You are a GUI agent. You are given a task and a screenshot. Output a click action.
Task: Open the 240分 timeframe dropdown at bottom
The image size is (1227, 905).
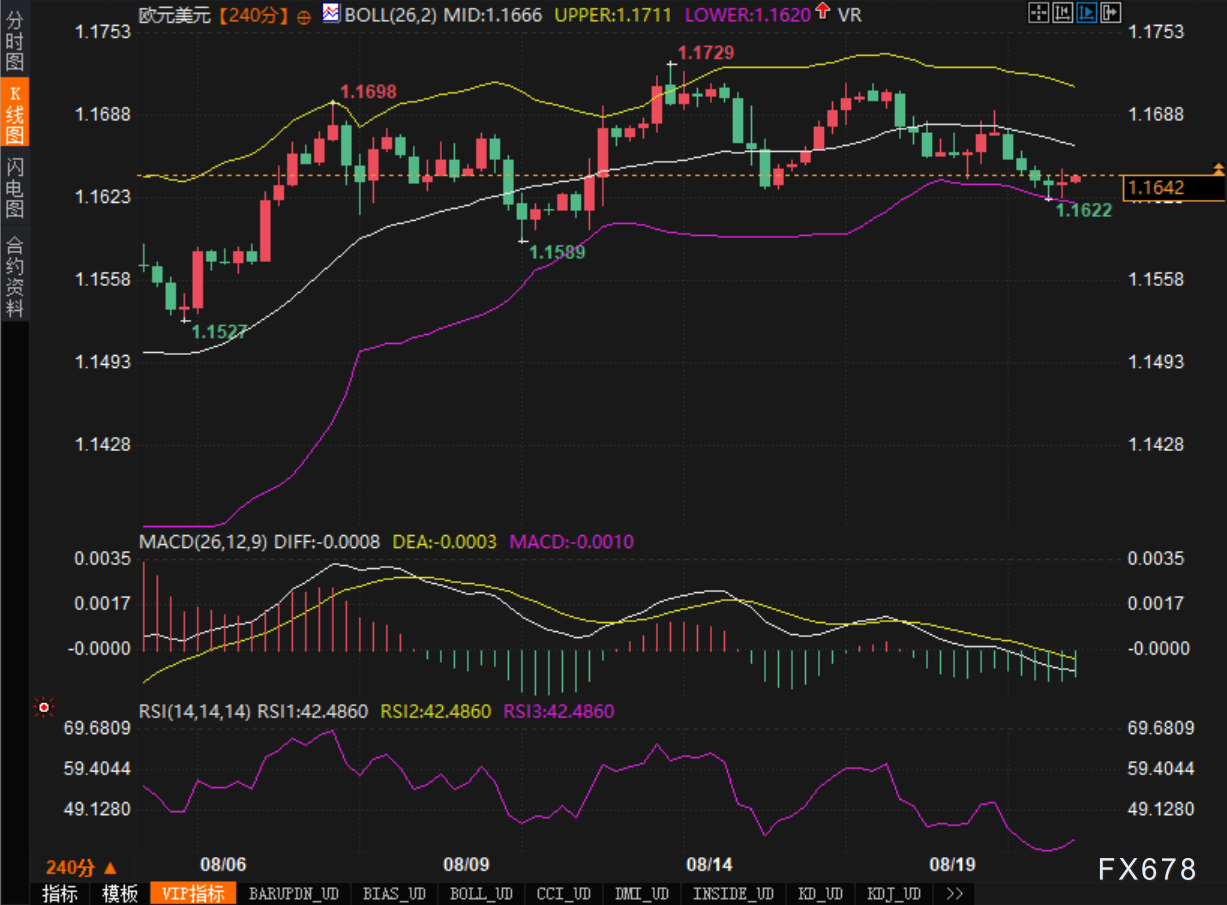coord(81,868)
